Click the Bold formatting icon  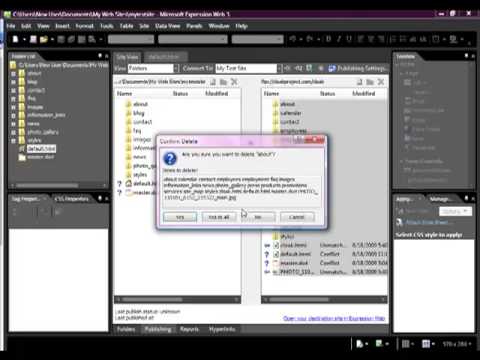[x=328, y=39]
